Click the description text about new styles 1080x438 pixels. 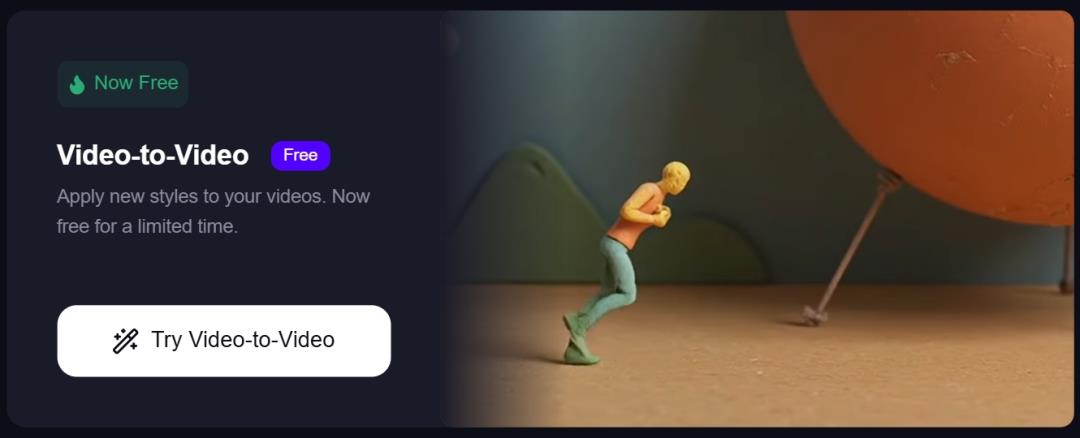coord(214,211)
